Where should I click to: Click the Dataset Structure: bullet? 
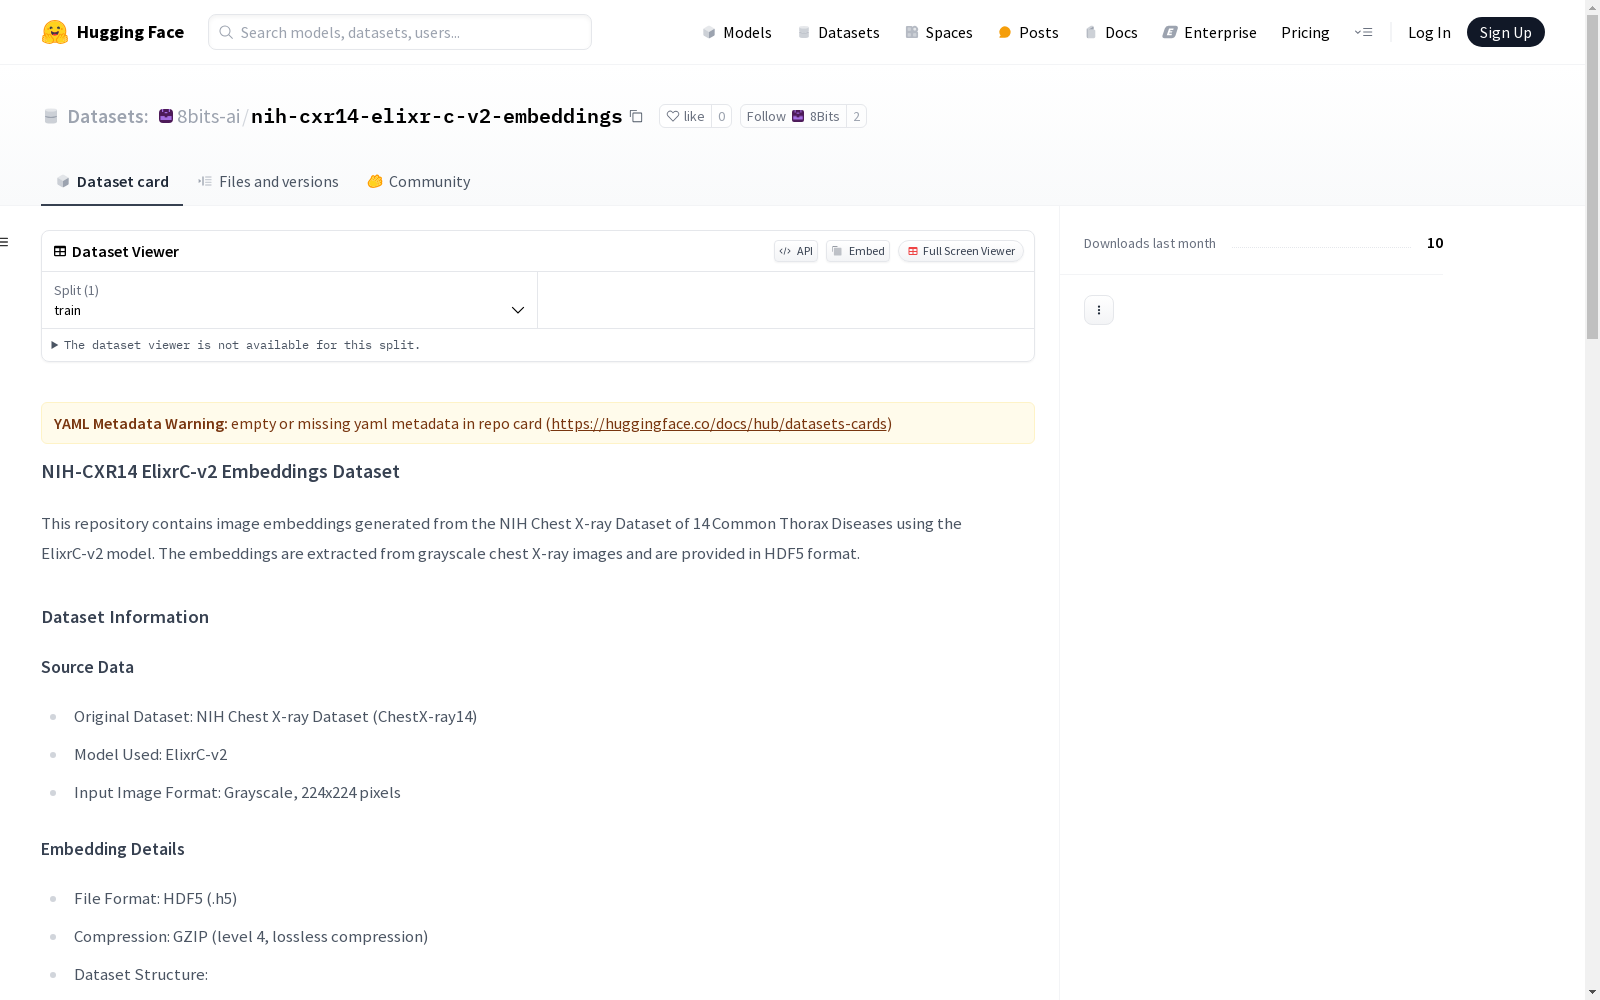pos(141,974)
